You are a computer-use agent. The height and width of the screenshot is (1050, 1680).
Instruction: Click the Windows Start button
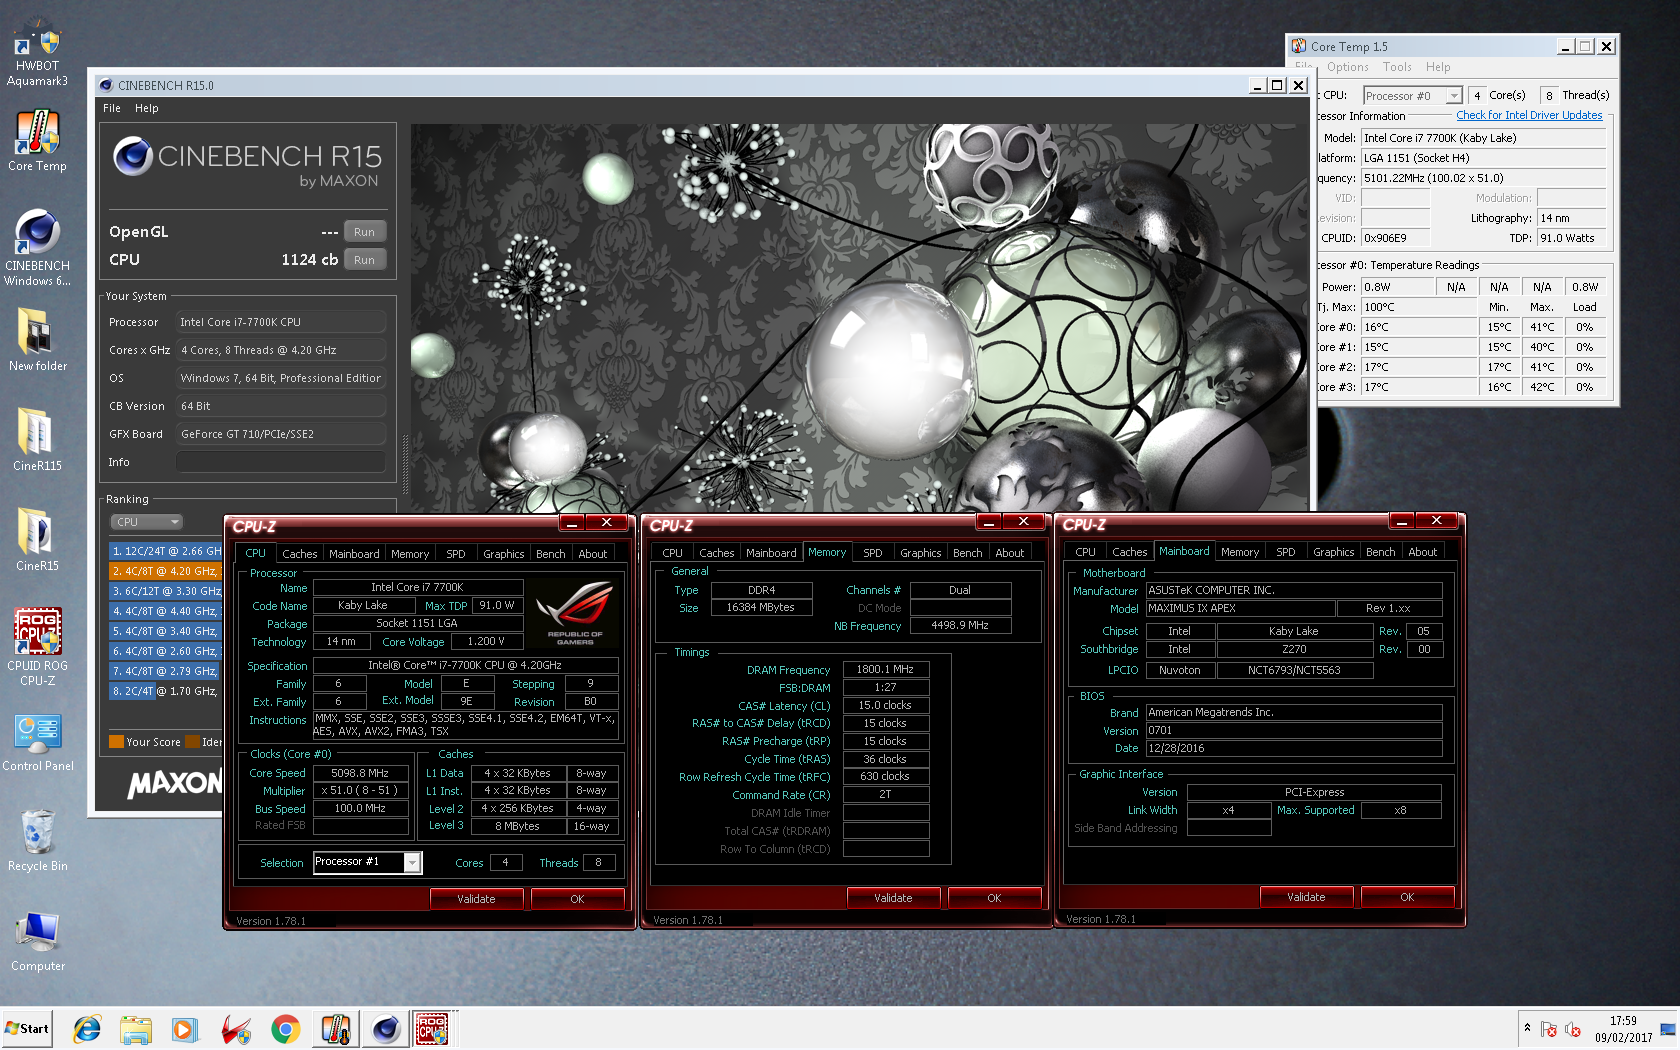(x=27, y=1028)
